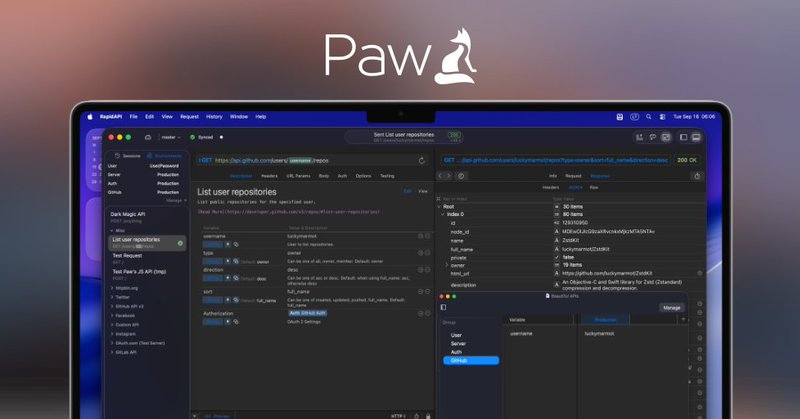Open the Read More GitHub developer link
This screenshot has width=800, height=419.
click(x=288, y=211)
